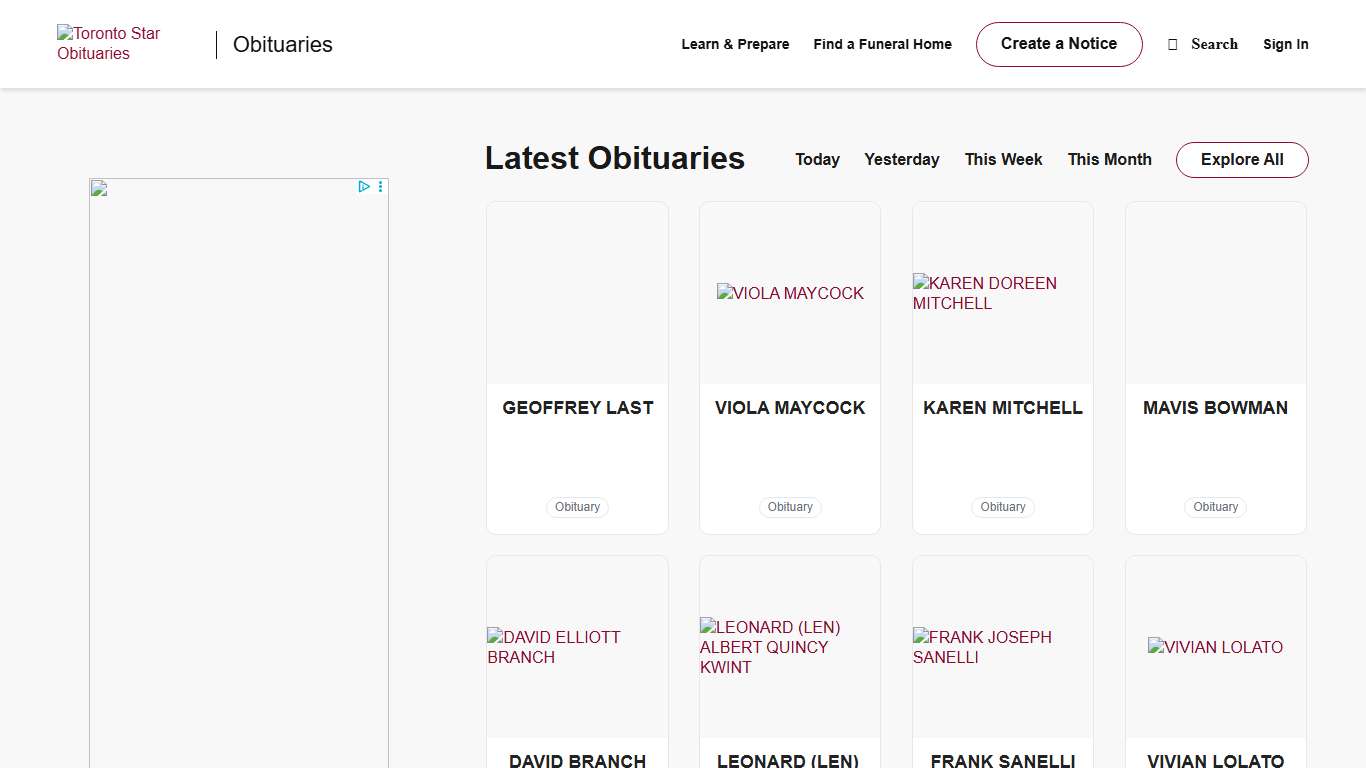Click the Create a Notice button

pos(1058,44)
